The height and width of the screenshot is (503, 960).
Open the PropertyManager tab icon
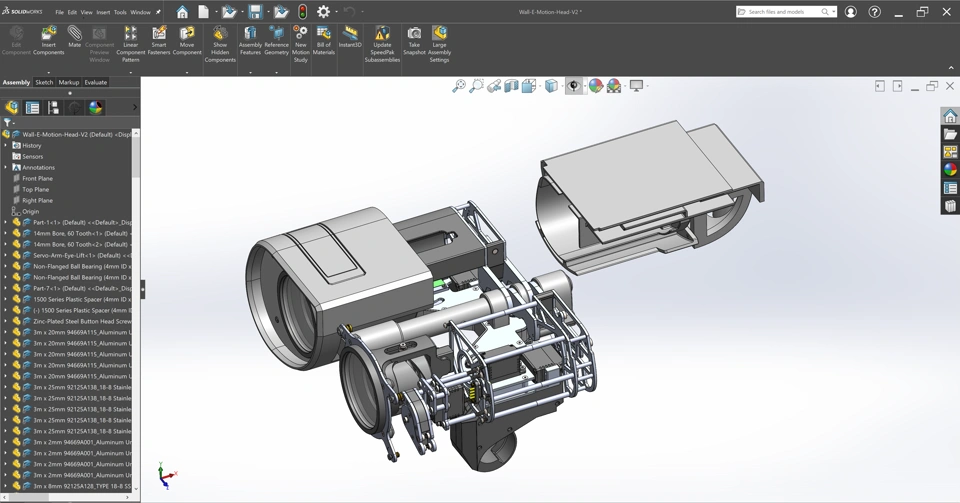[x=32, y=107]
